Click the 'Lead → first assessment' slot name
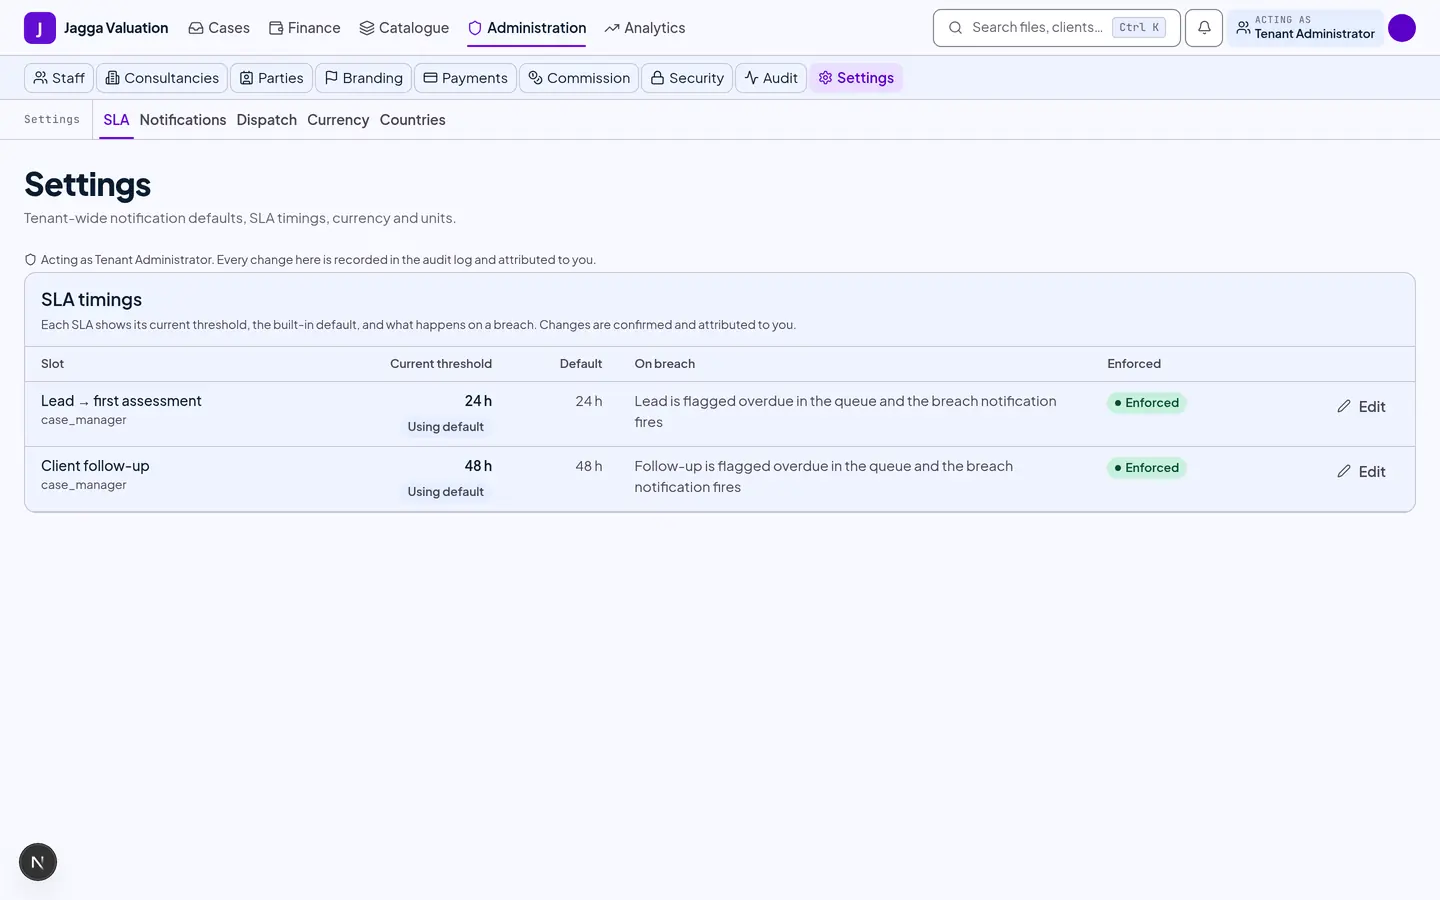This screenshot has height=900, width=1440. click(x=121, y=401)
